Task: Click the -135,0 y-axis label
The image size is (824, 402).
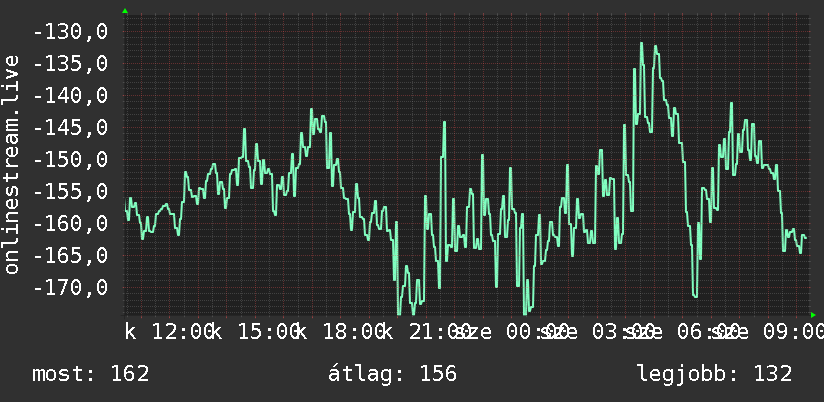Action: 70,64
